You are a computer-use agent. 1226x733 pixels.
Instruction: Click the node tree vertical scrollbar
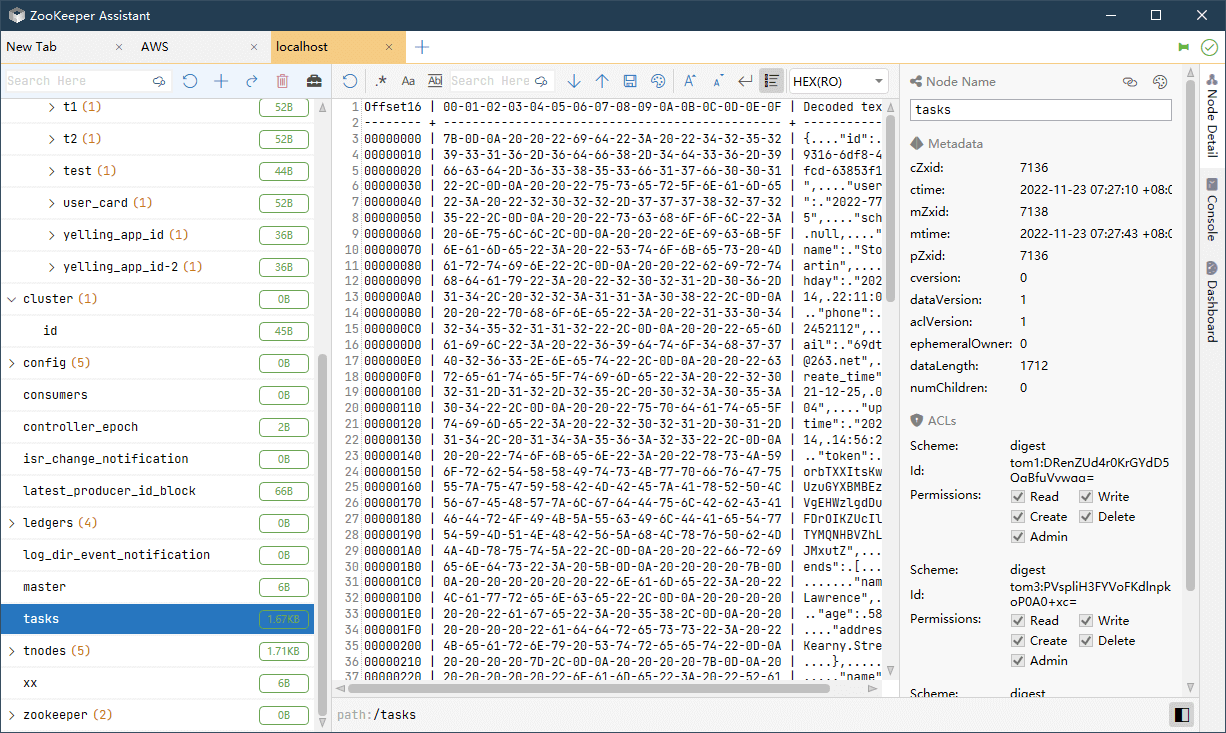point(322,535)
